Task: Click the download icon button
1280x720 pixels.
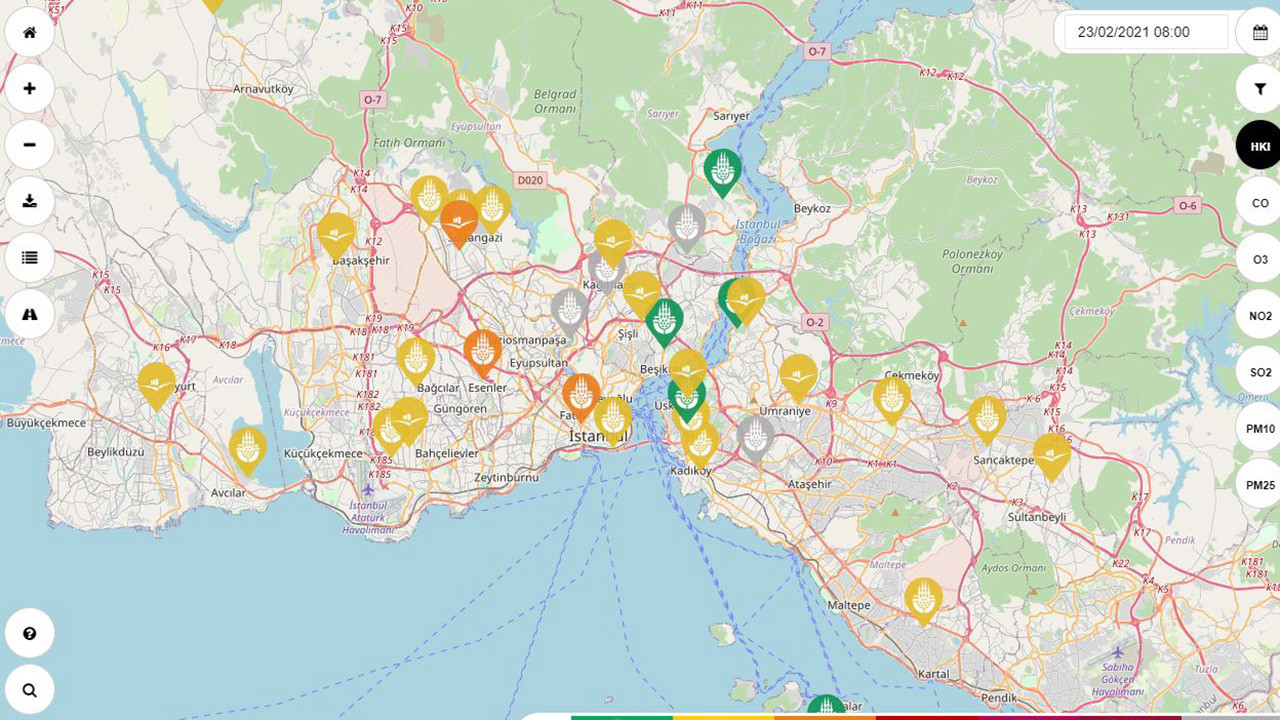Action: 30,201
